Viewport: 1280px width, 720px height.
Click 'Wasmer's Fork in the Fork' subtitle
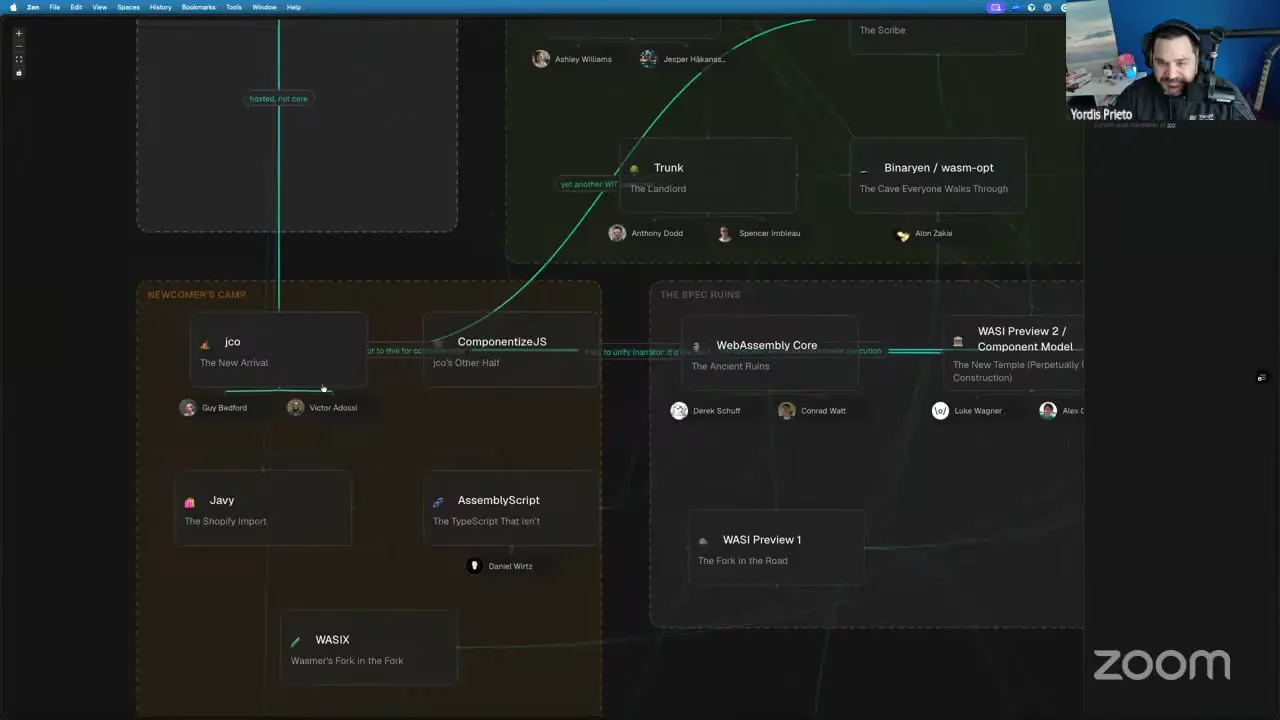coord(347,661)
